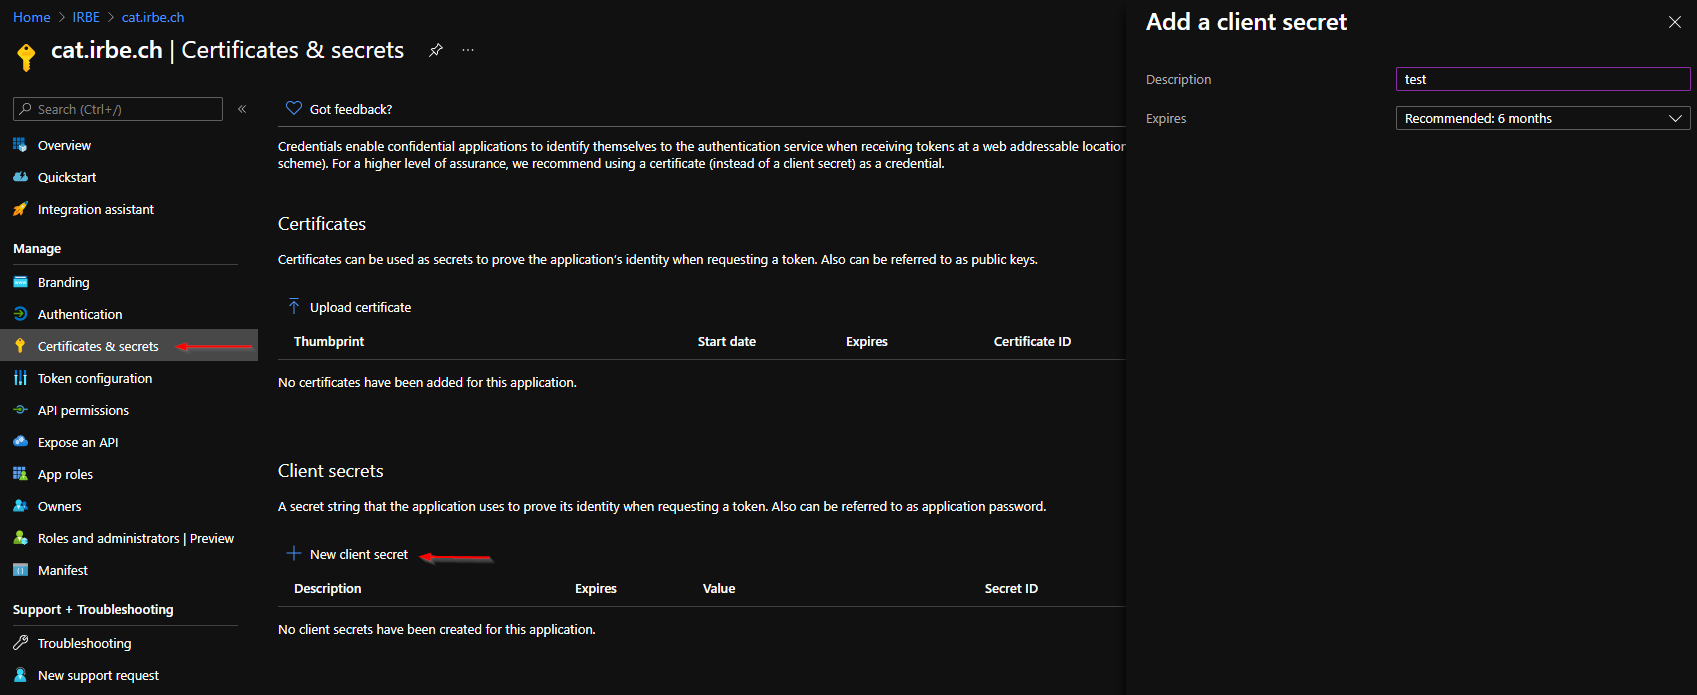Image resolution: width=1697 pixels, height=695 pixels.
Task: Click Thumbprint column header
Action: tap(329, 341)
